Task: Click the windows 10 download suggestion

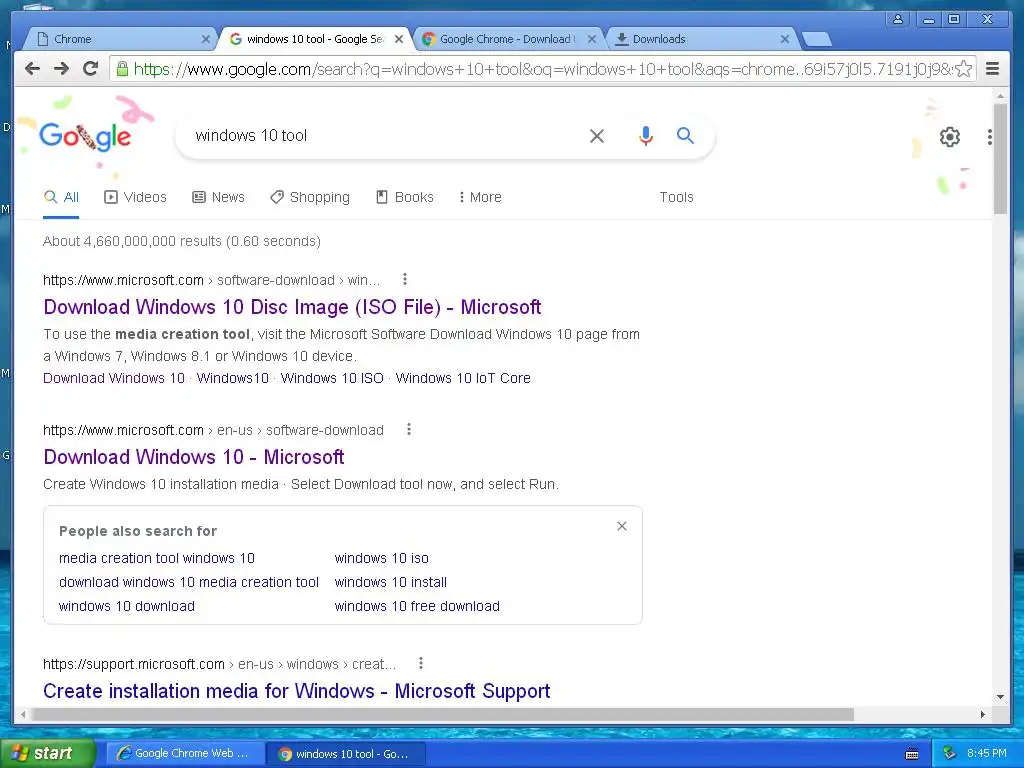Action: tap(127, 607)
